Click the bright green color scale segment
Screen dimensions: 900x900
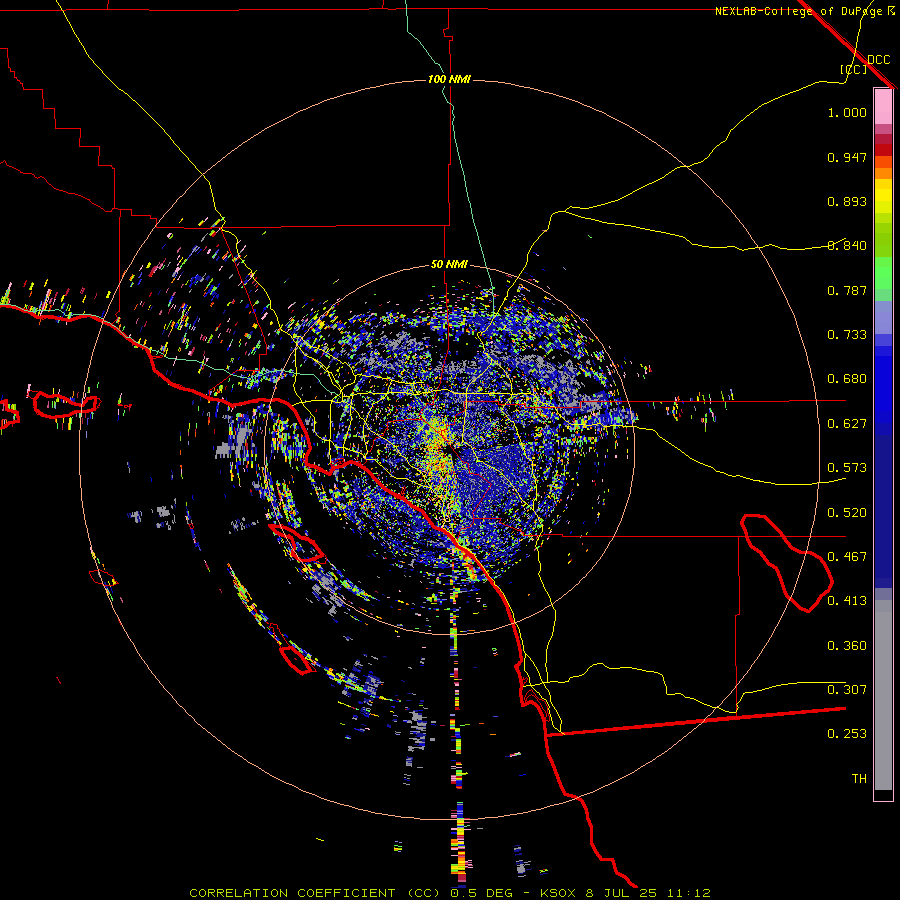tap(883, 273)
